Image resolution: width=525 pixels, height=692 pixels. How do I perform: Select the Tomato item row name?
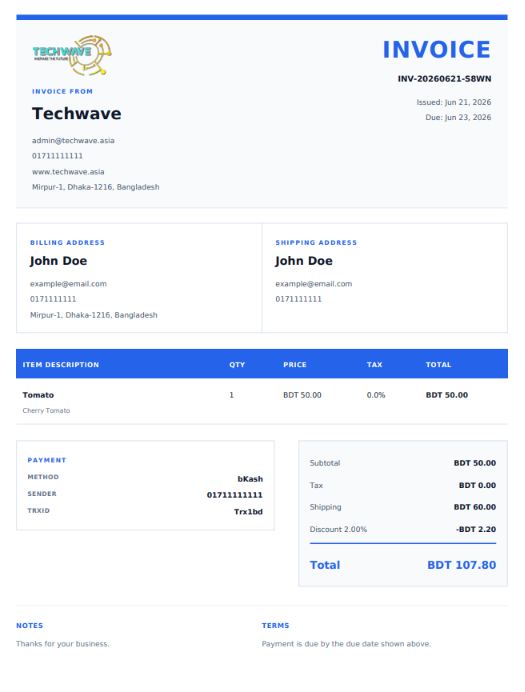pyautogui.click(x=38, y=395)
